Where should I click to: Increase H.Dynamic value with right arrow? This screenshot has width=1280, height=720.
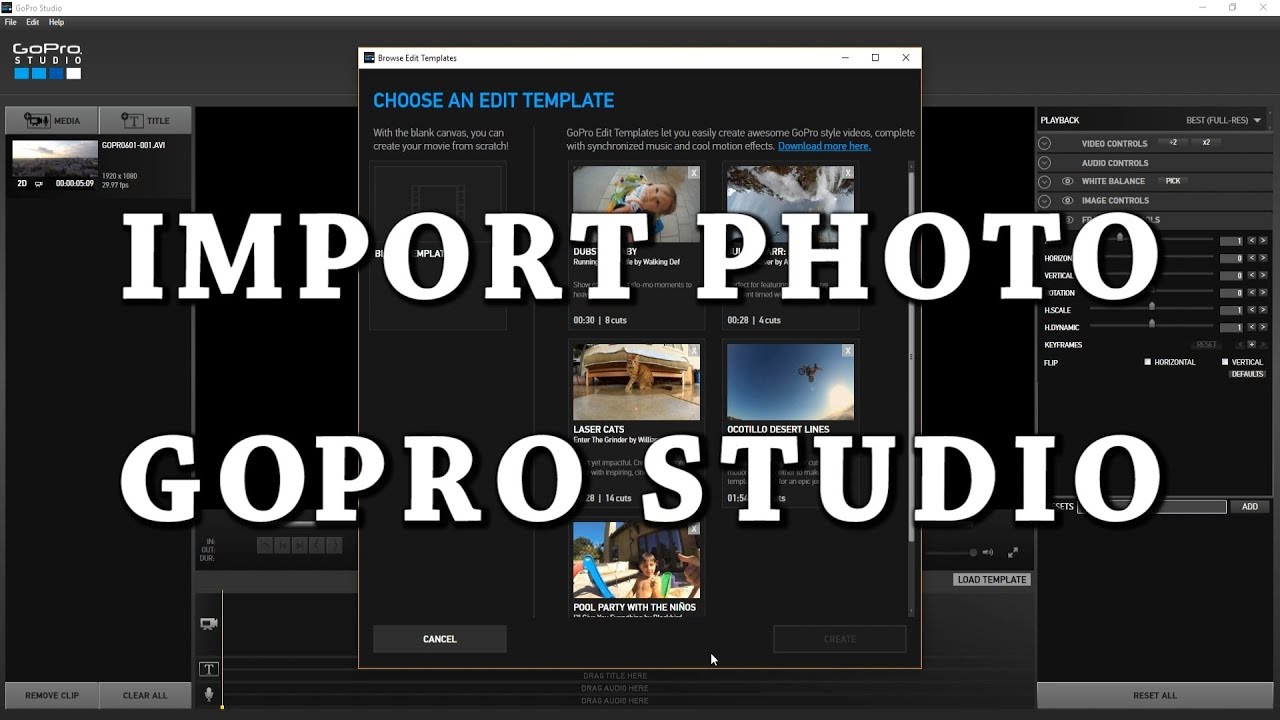click(x=1263, y=327)
